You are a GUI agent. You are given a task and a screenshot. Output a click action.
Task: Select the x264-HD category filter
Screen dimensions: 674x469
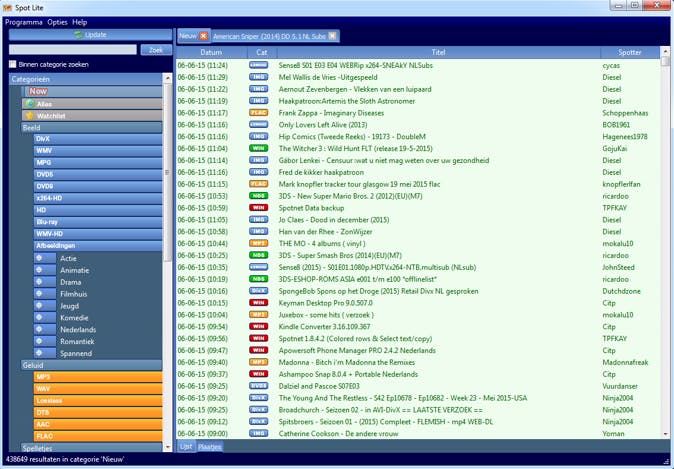coord(98,198)
